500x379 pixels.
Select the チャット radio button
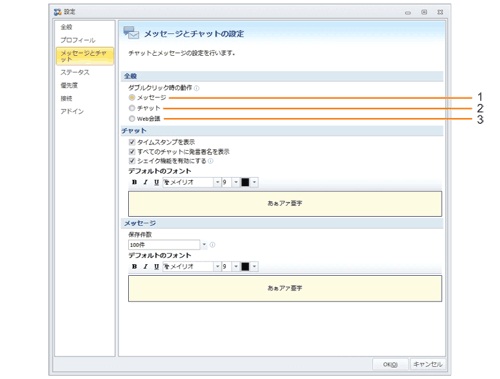[x=132, y=108]
